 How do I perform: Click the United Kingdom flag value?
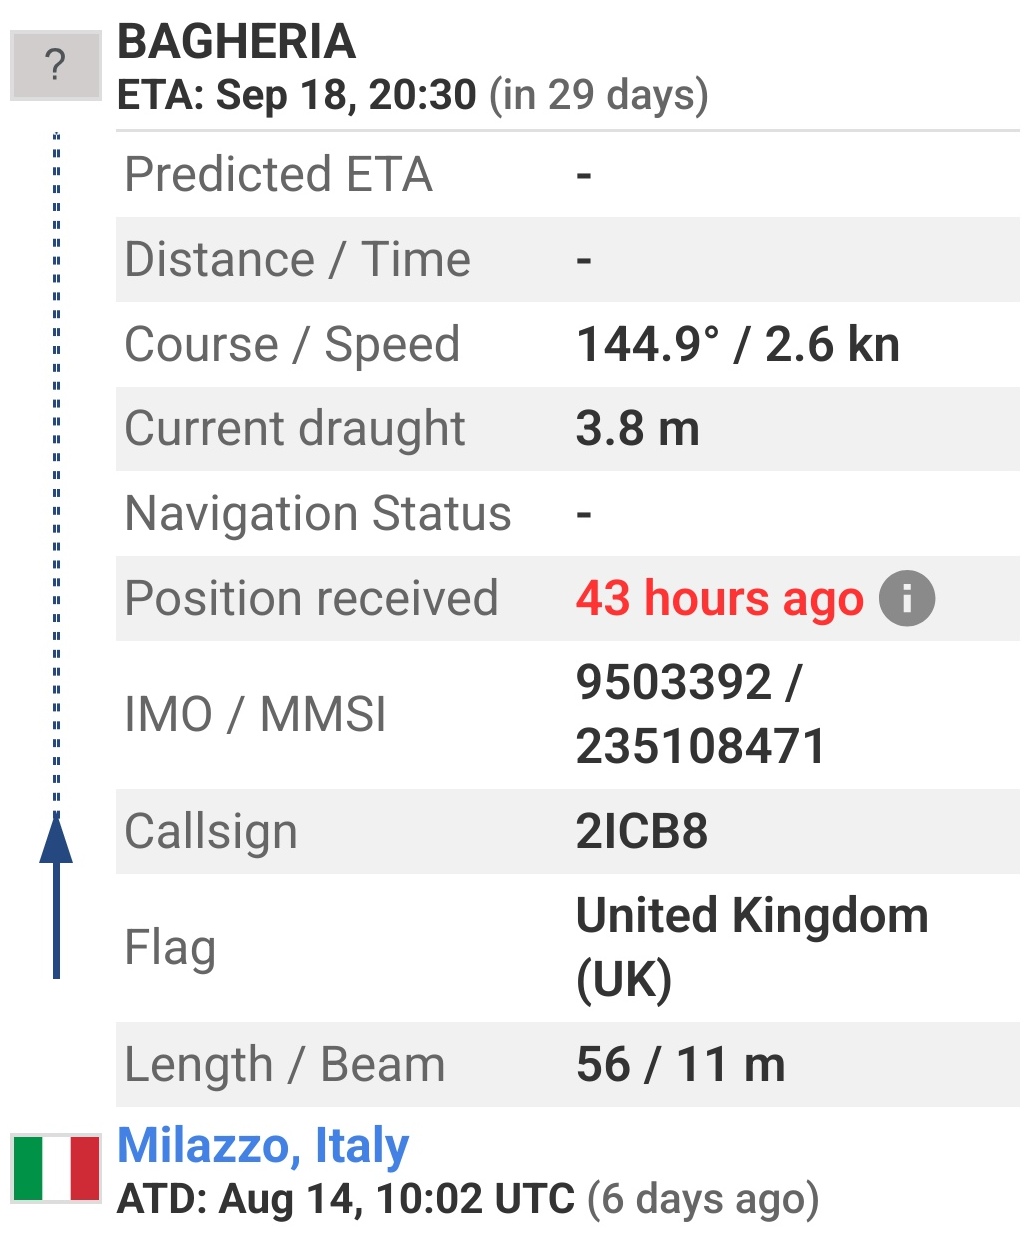tap(752, 947)
